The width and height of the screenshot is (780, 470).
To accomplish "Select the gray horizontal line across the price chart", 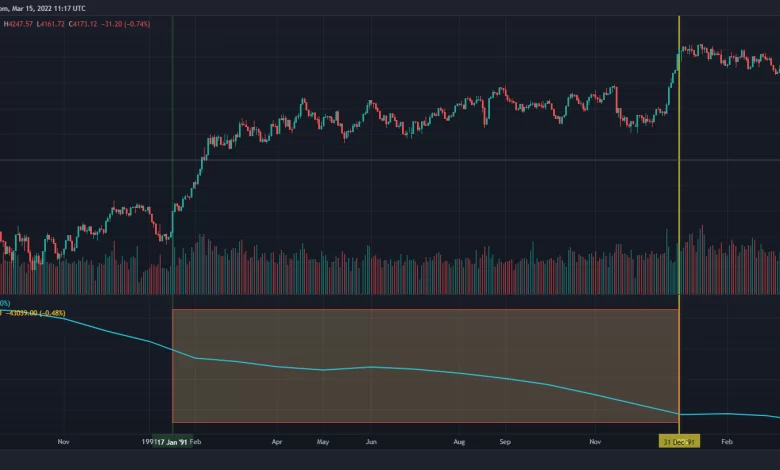I will (x=400, y=159).
